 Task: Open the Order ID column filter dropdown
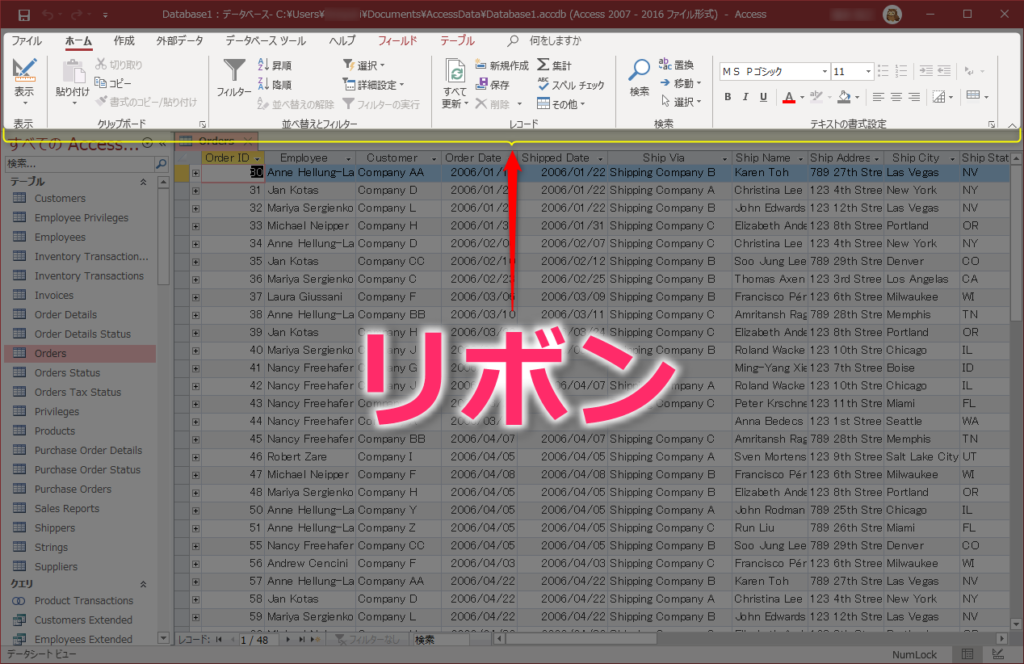point(255,158)
